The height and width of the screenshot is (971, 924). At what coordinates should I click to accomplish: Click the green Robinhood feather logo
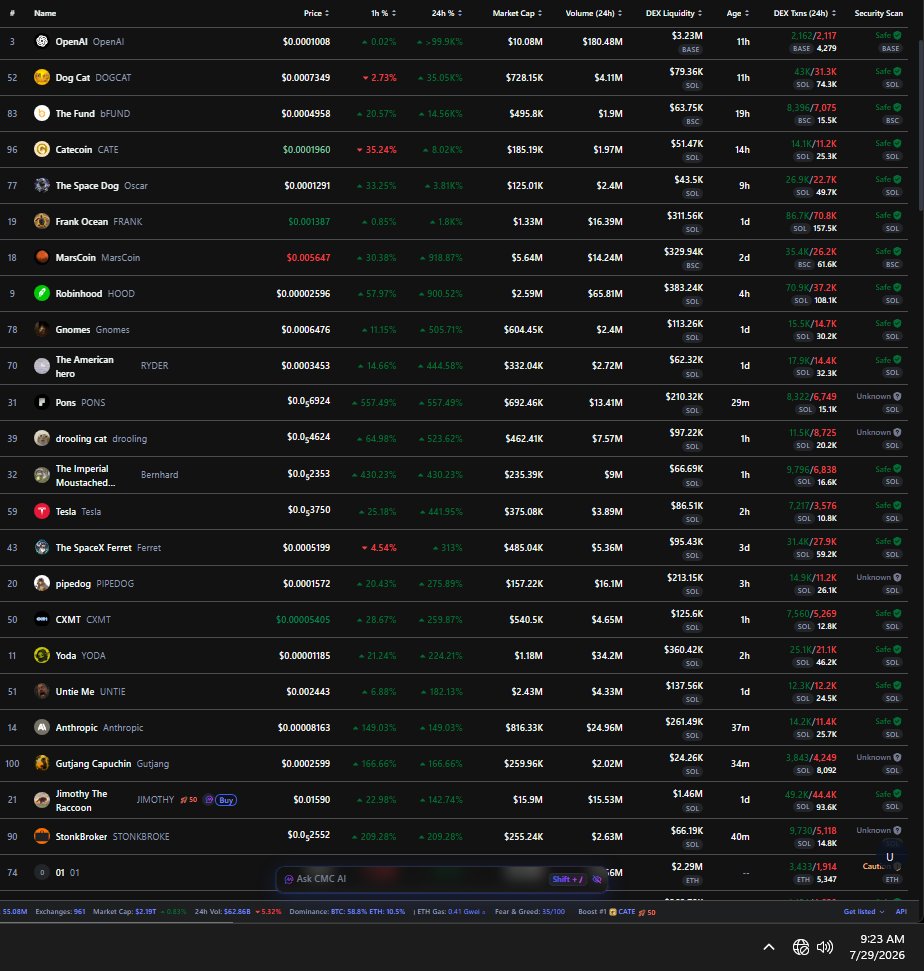(x=41, y=293)
